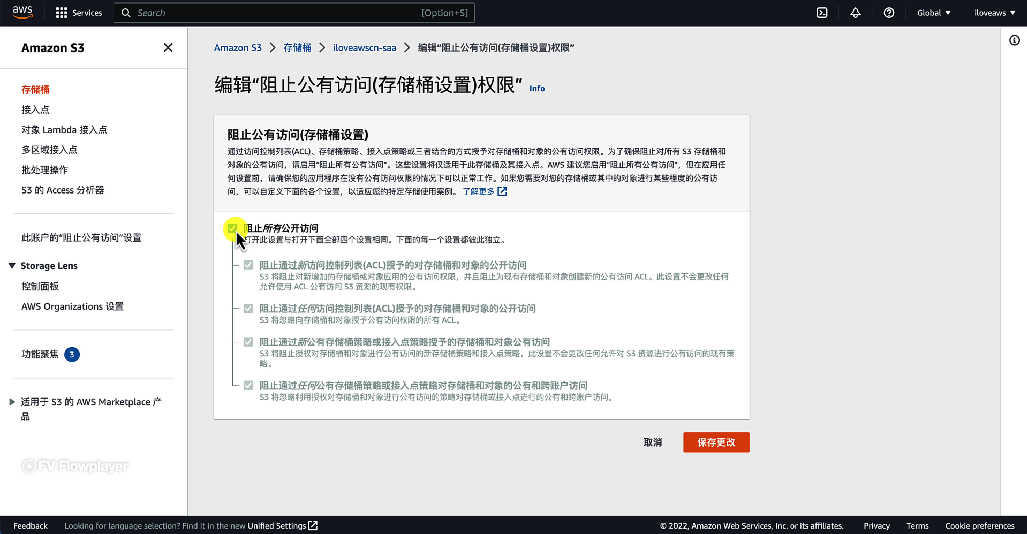The height and width of the screenshot is (534, 1027).
Task: Open Storage Lens 控制面板
Action: tap(40, 286)
